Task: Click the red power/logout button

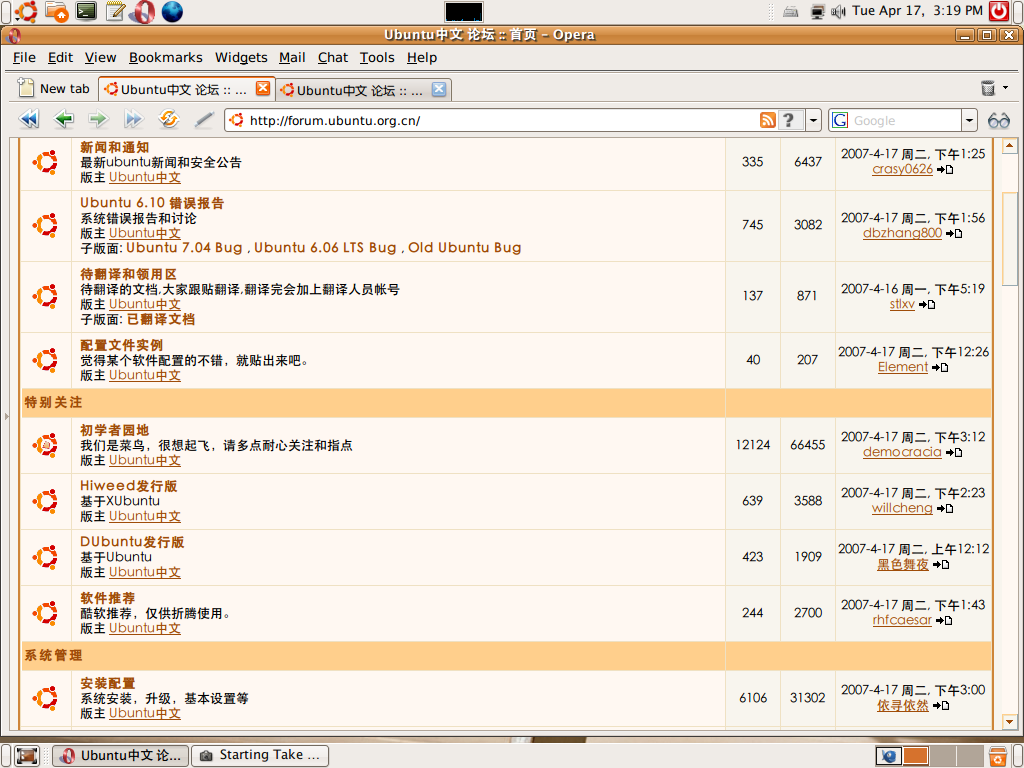Action: click(x=999, y=11)
